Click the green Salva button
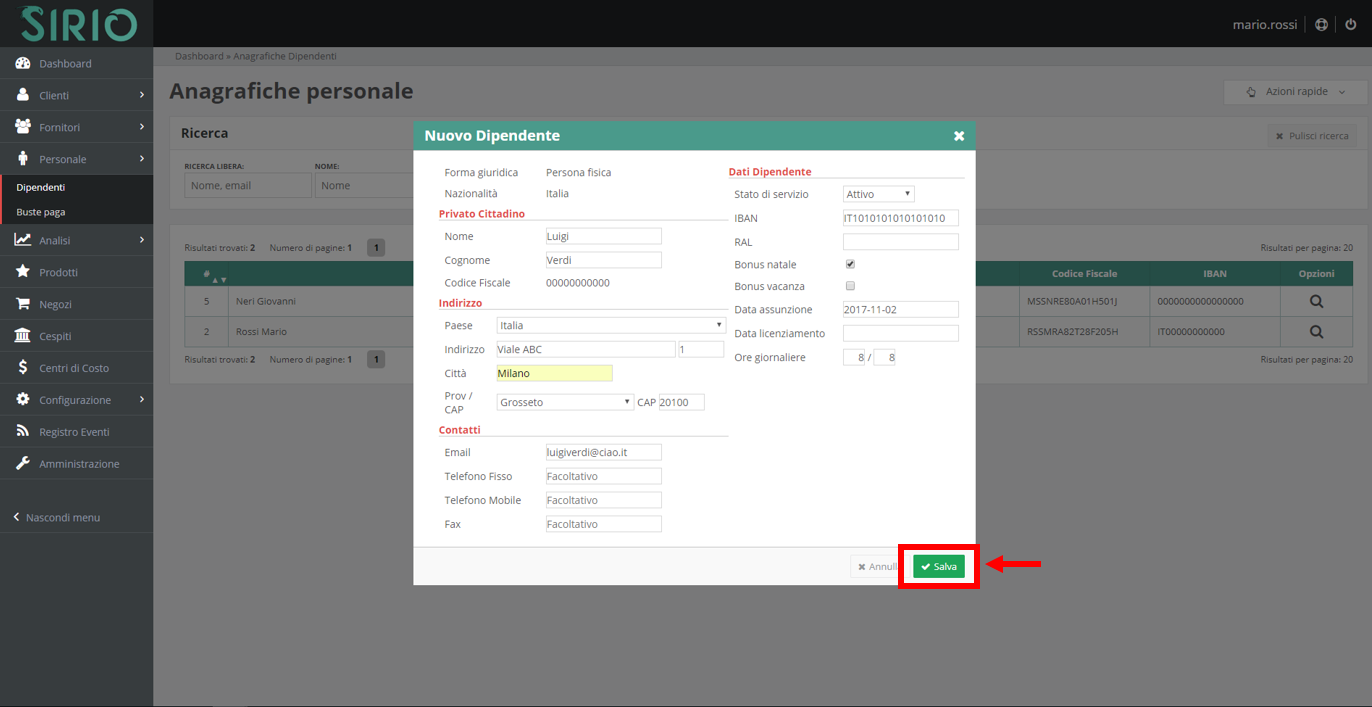 coord(938,567)
